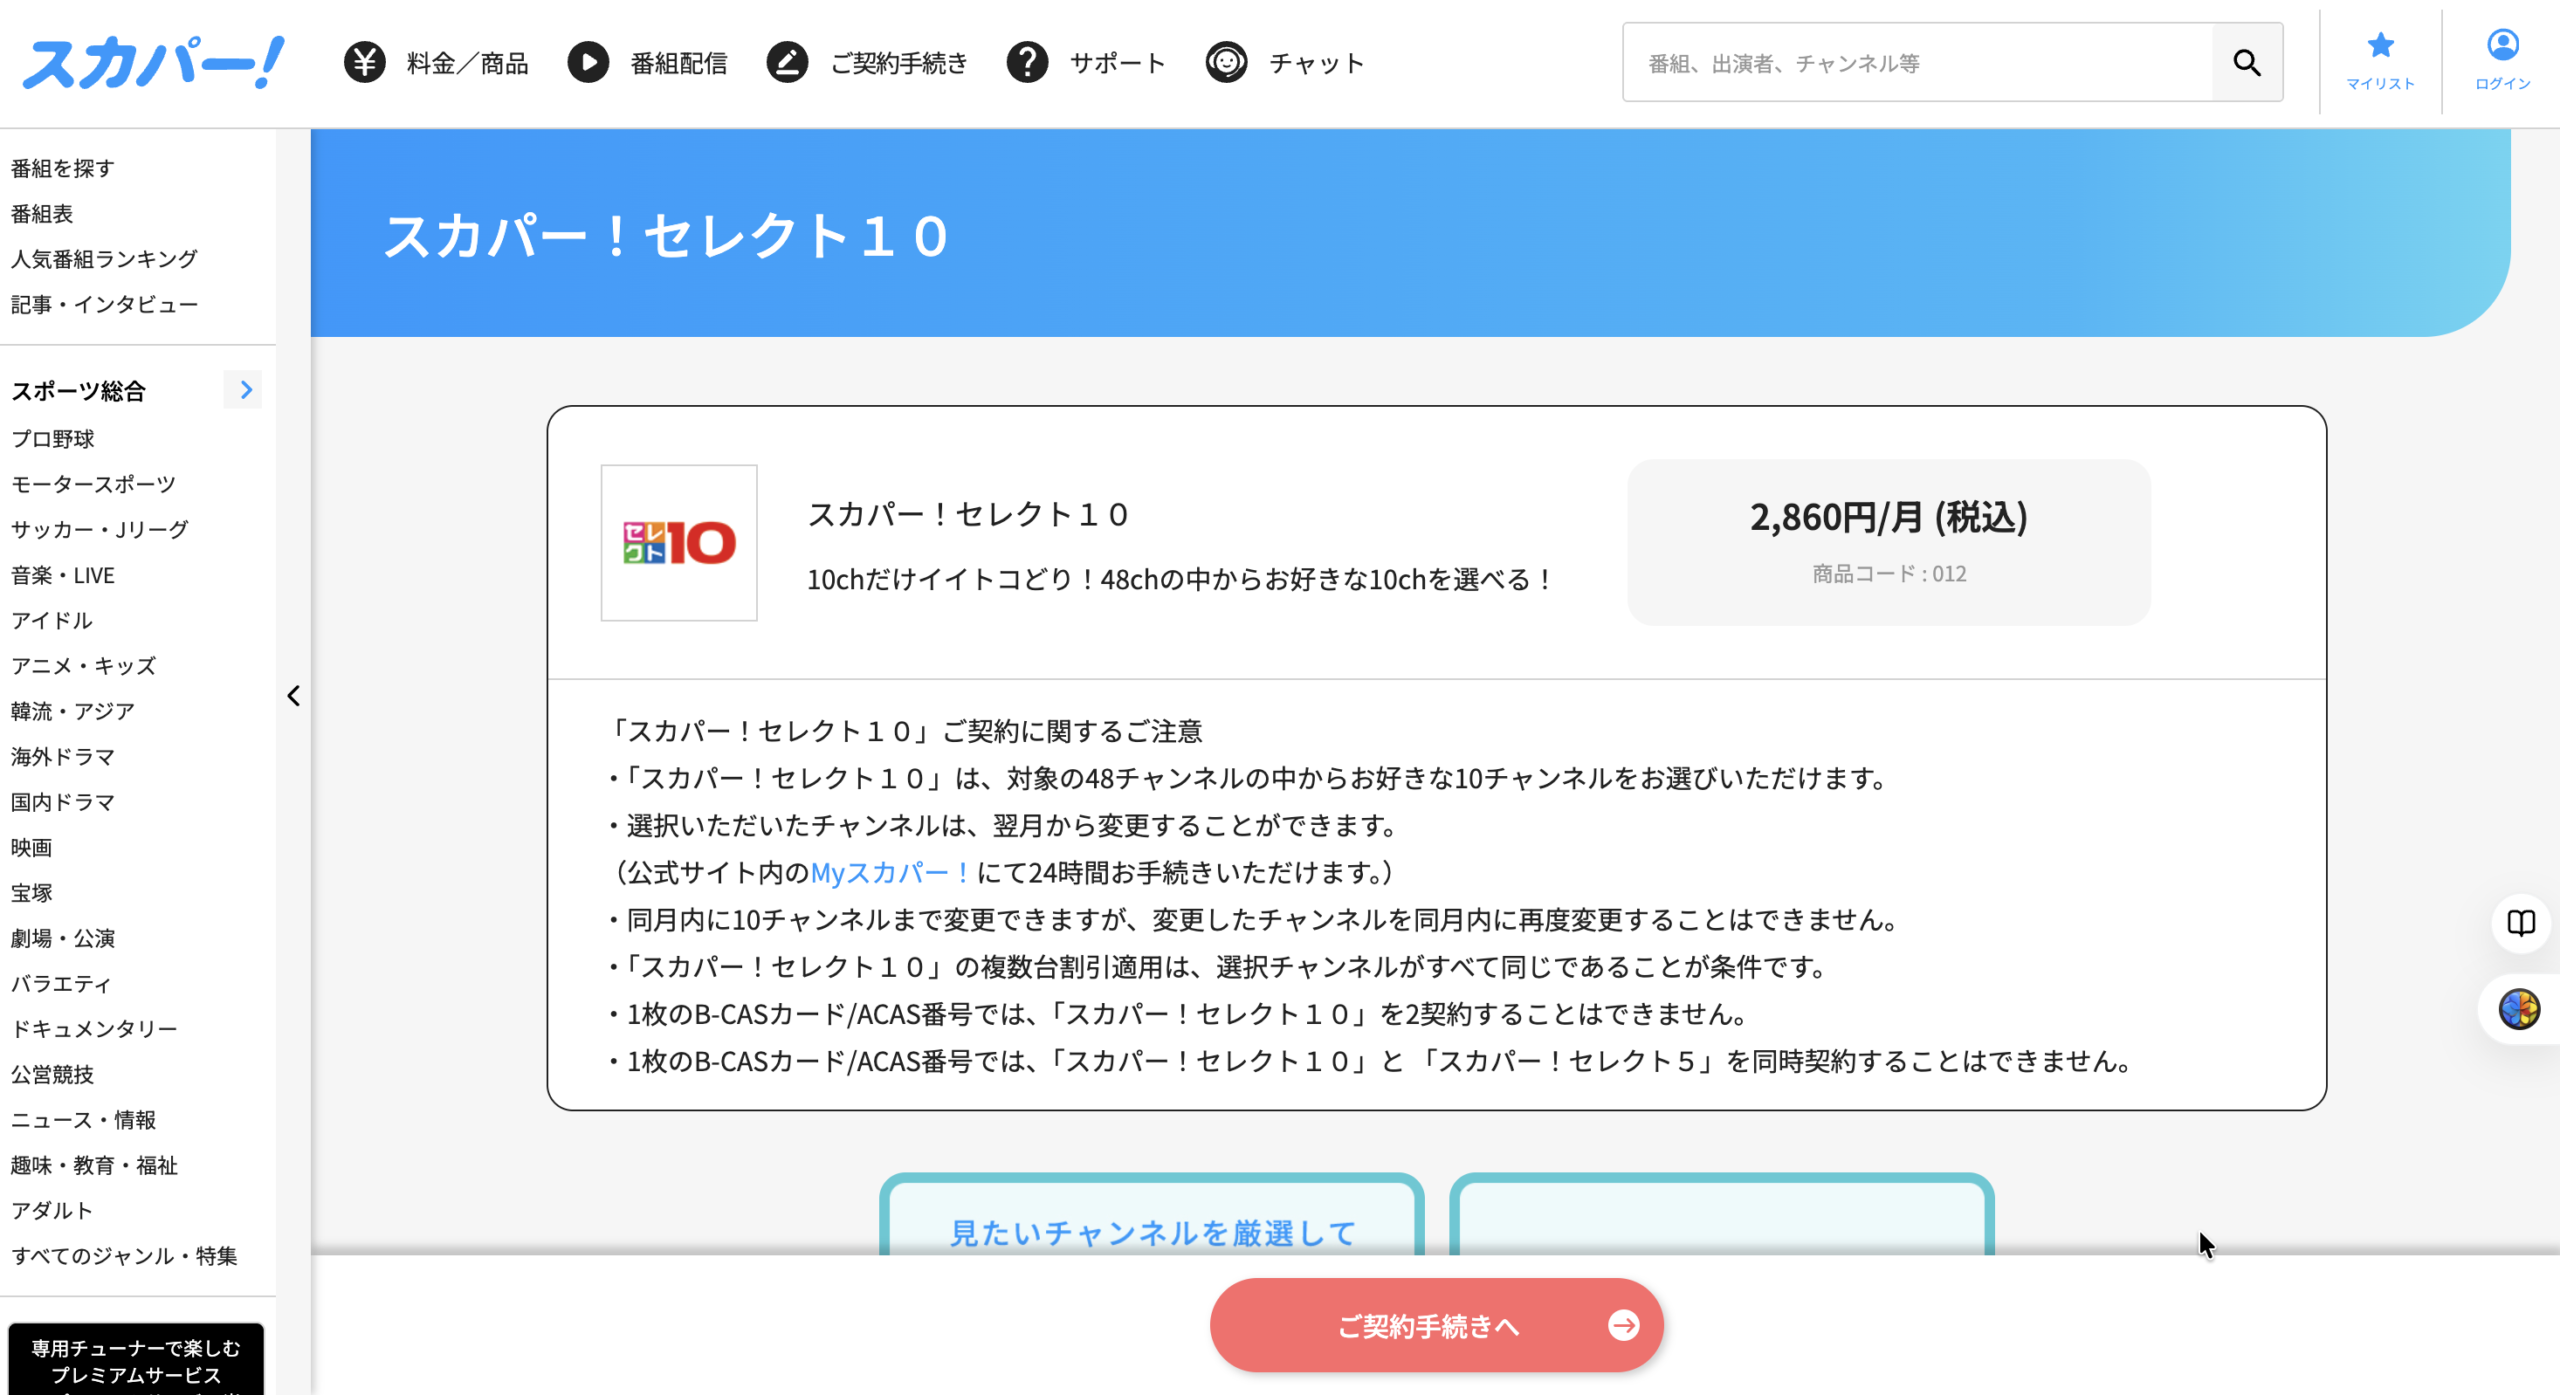2560x1395 pixels.
Task: Click the yen icon beside 料金／商品
Action: (x=365, y=63)
